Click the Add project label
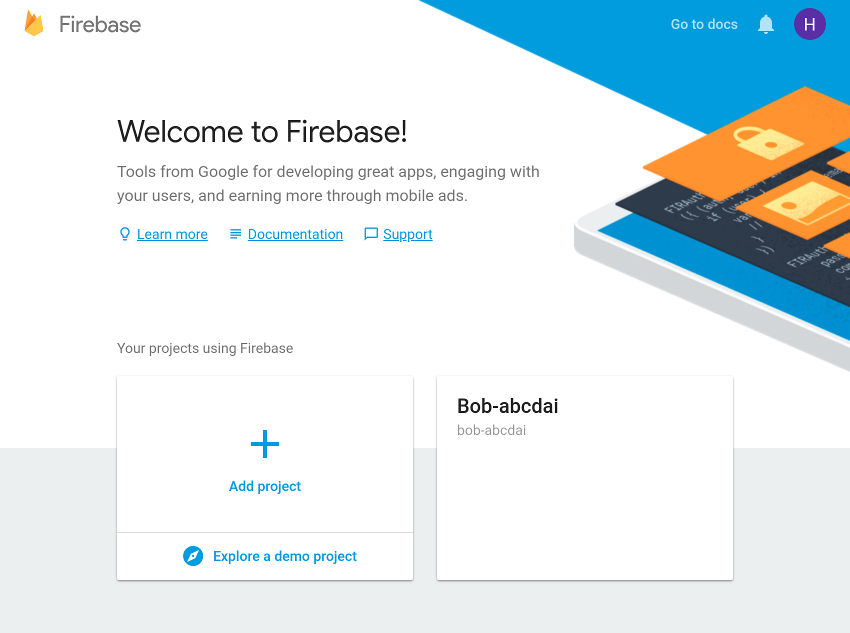 coord(265,486)
